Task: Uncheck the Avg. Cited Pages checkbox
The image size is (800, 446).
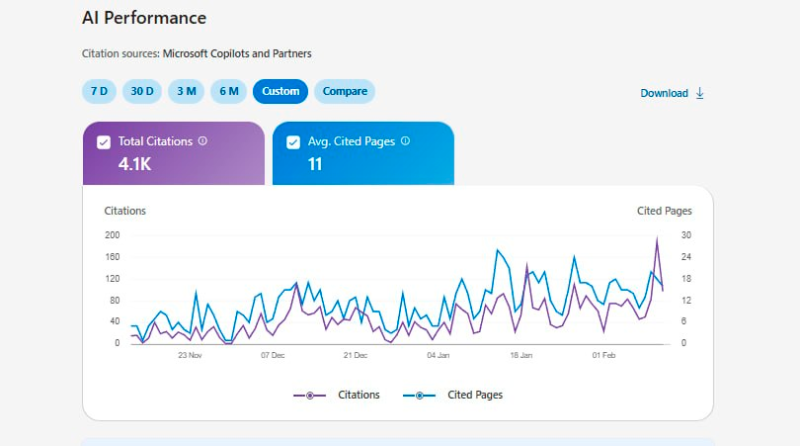Action: point(293,142)
